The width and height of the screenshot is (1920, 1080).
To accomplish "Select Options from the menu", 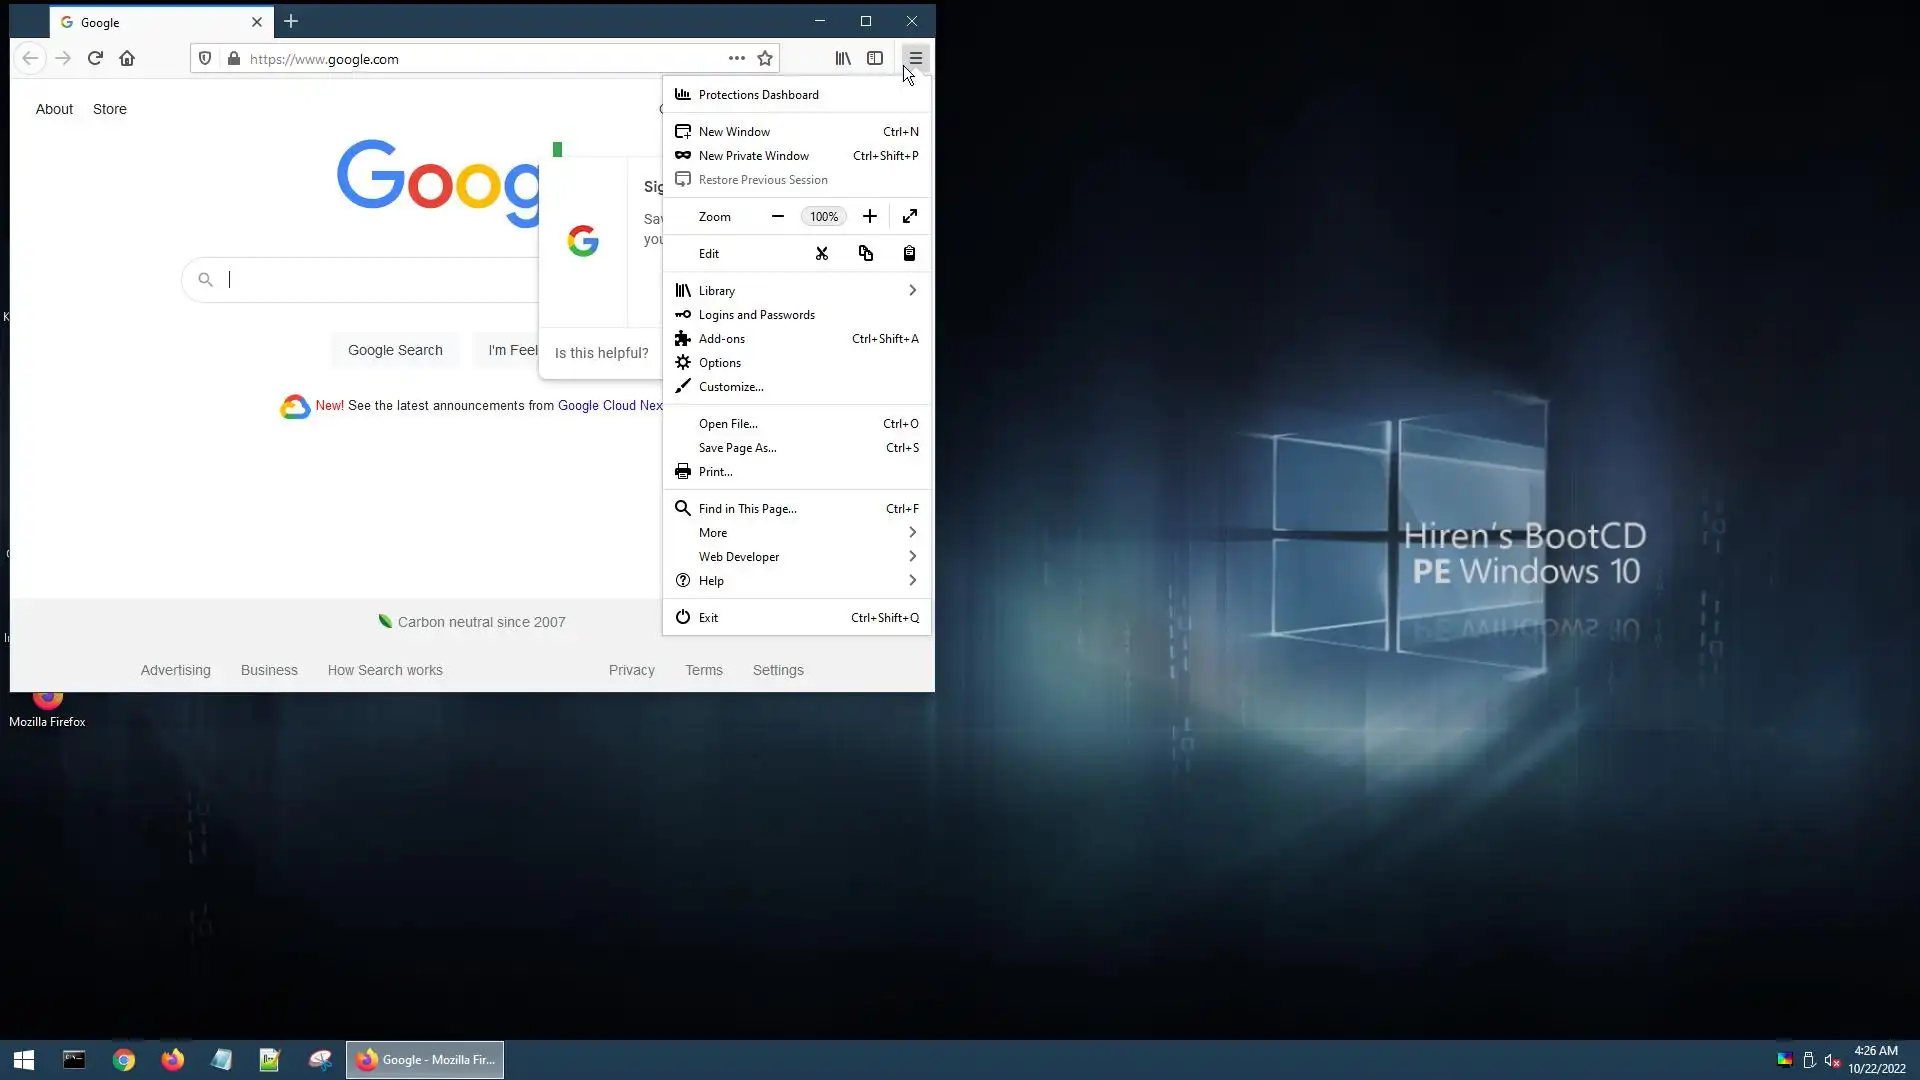I will click(x=720, y=363).
